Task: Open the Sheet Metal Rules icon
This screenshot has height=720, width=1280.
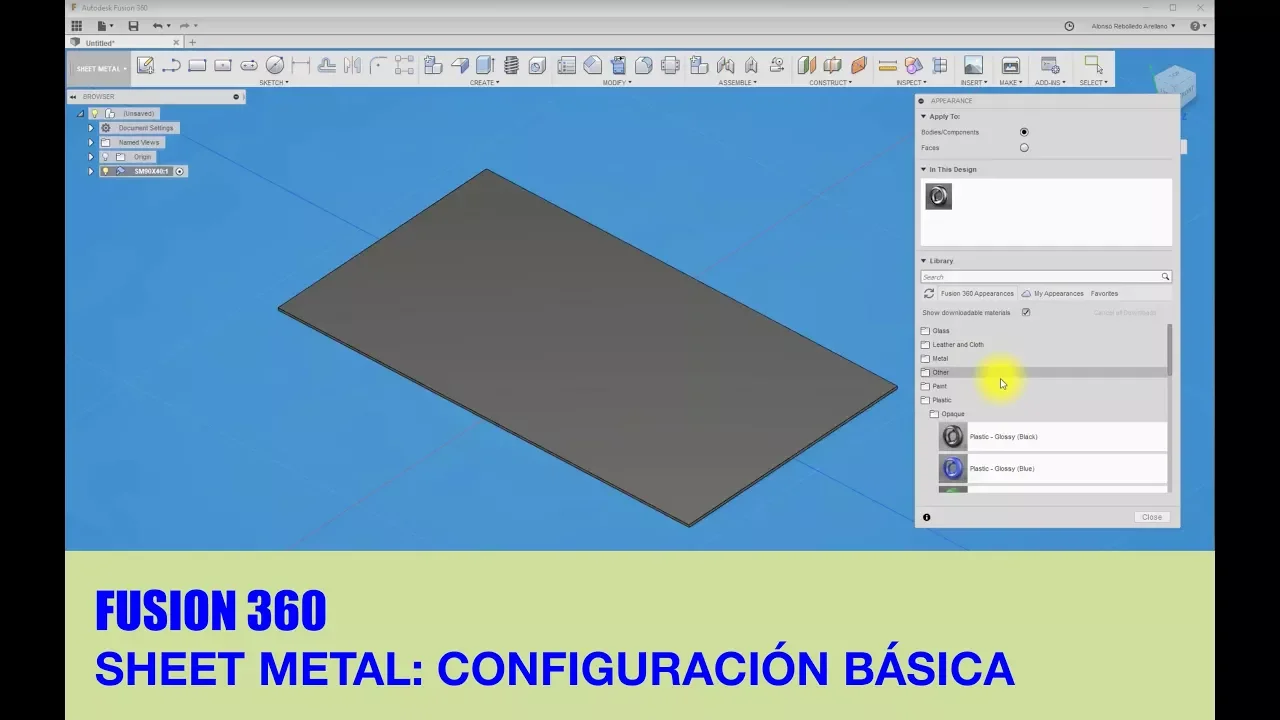Action: pos(567,65)
